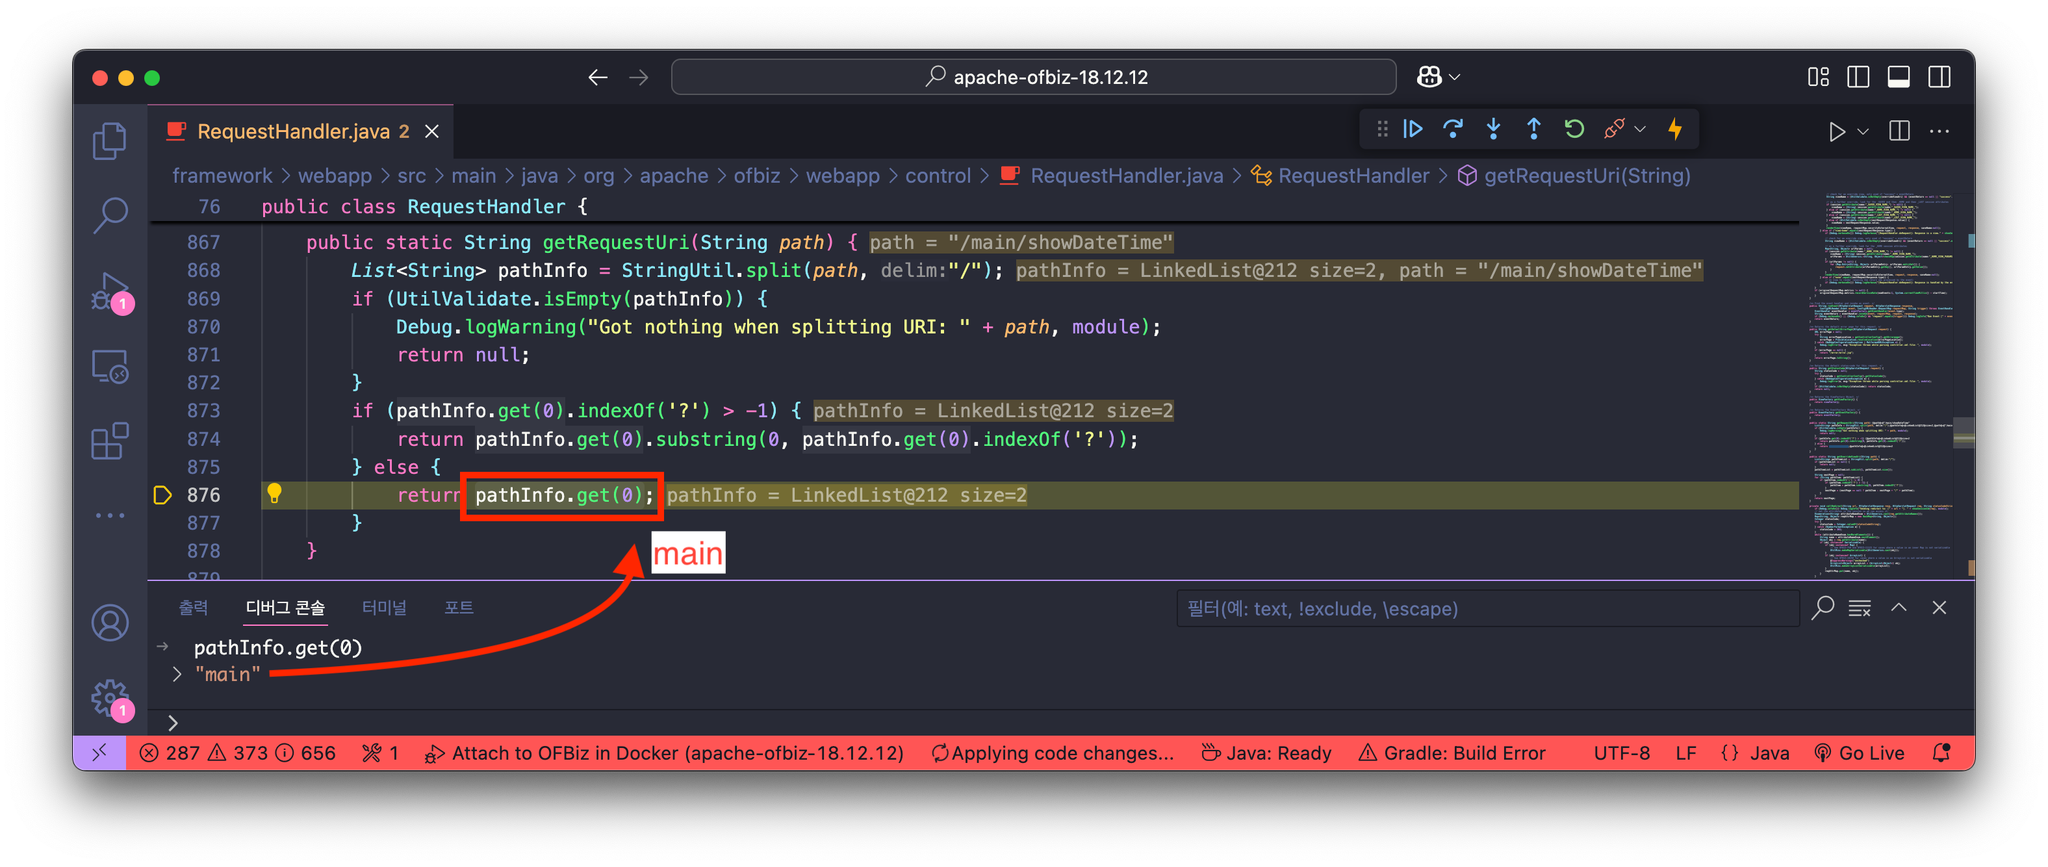This screenshot has height=867, width=2048.
Task: Open Copilot chat menu in title bar
Action: (1438, 77)
